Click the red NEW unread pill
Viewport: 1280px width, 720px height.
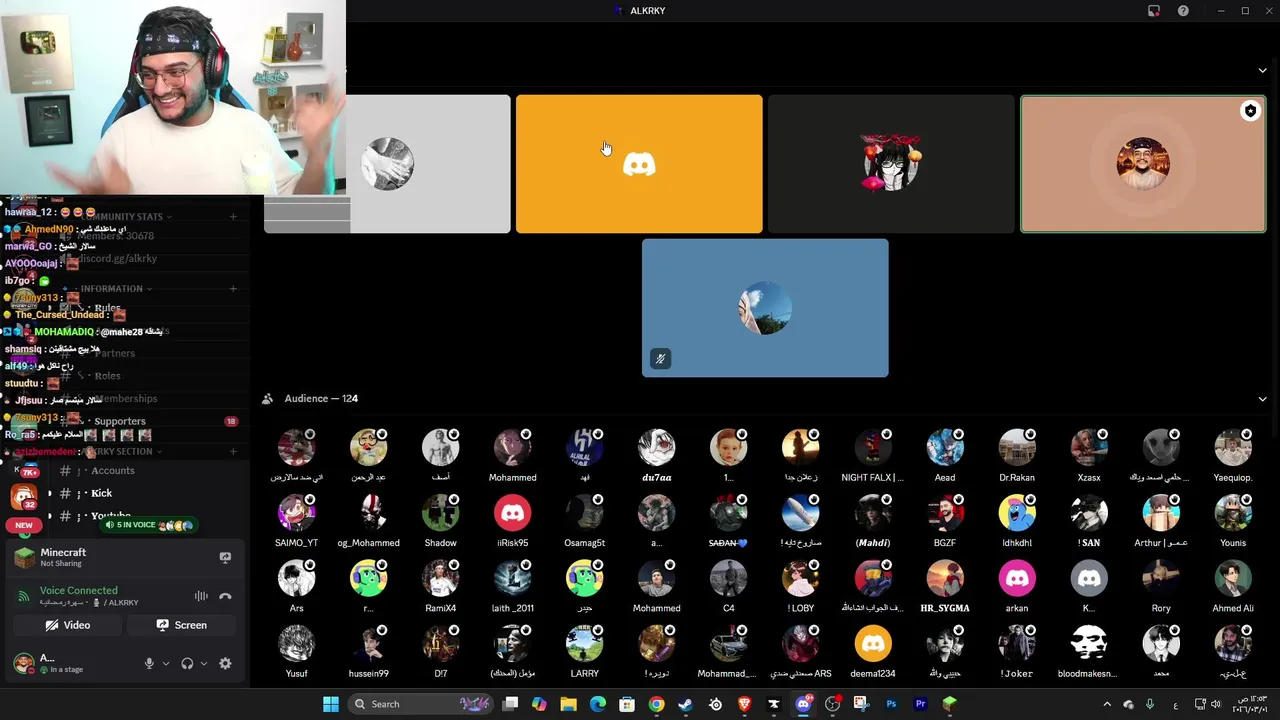coord(24,525)
